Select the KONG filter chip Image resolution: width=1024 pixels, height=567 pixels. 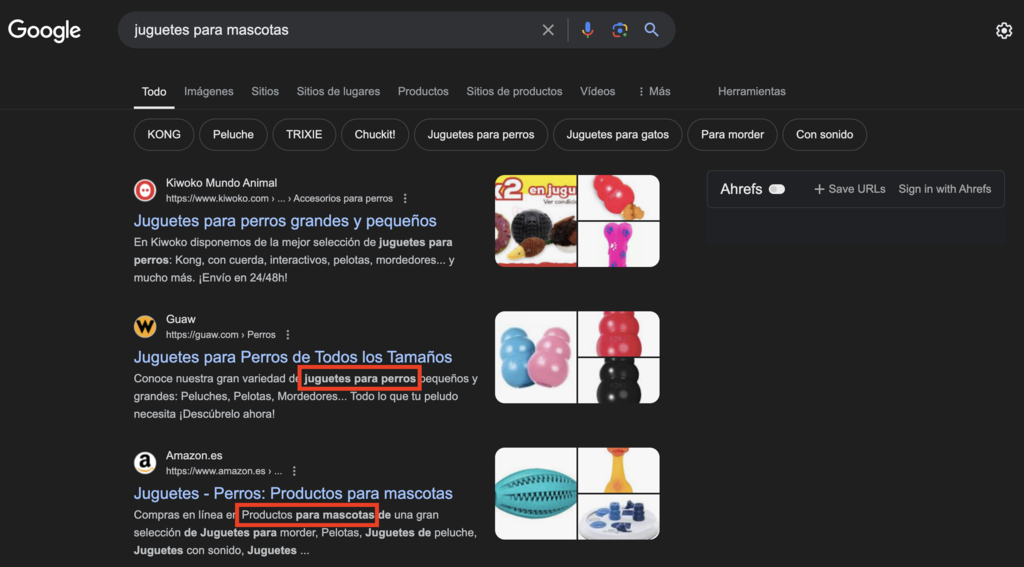[x=164, y=135]
